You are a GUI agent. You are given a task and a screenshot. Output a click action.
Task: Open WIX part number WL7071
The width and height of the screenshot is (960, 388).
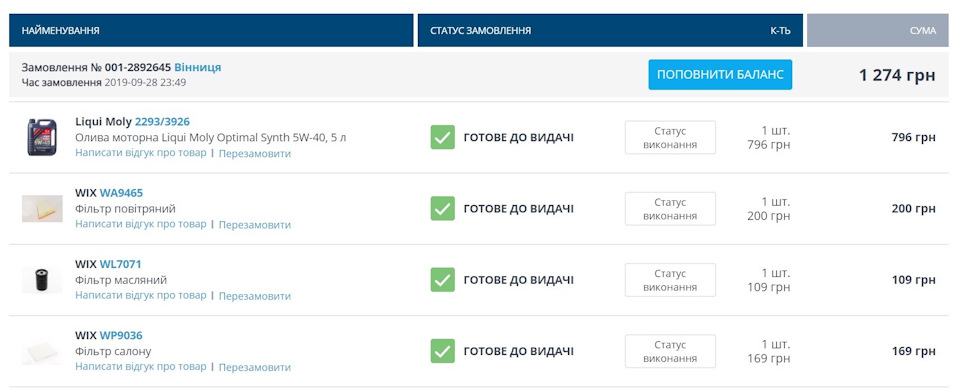[121, 264]
